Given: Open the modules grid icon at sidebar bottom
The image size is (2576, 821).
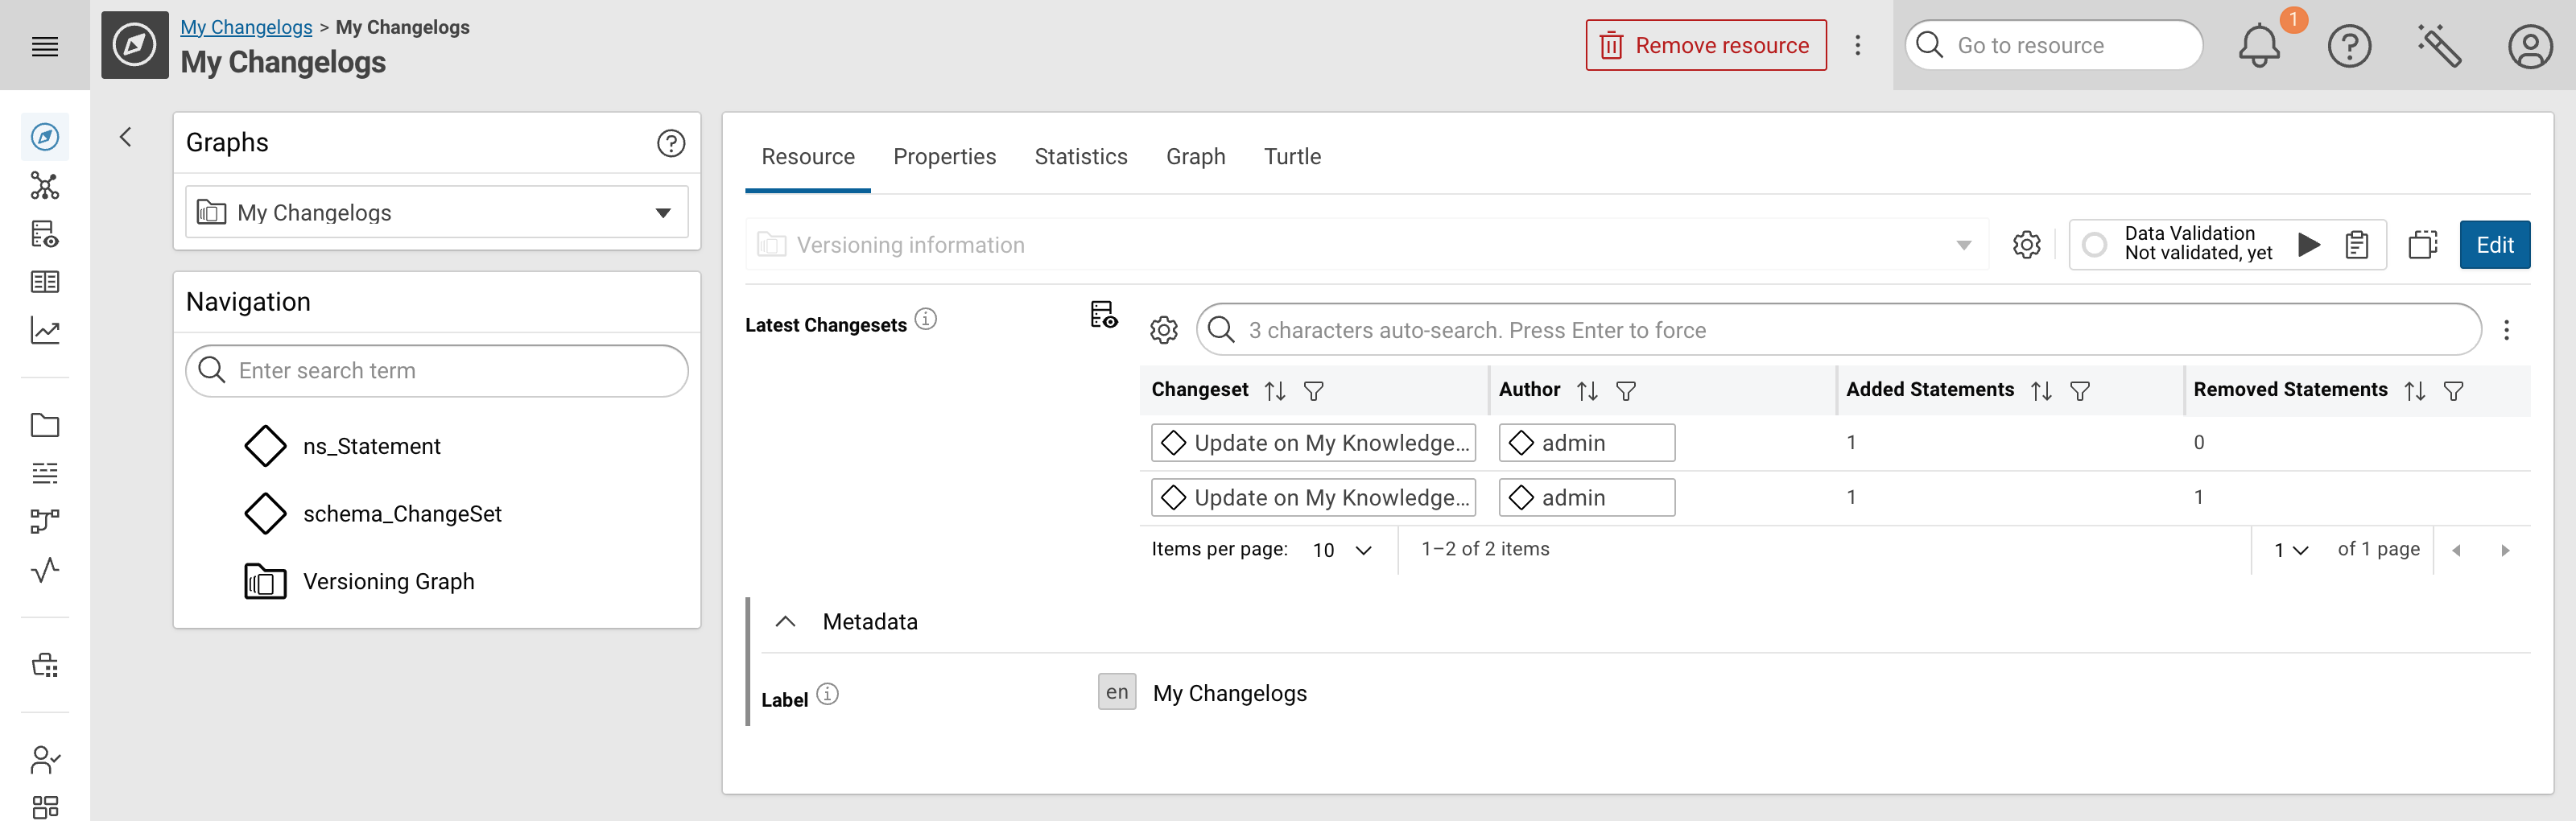Looking at the screenshot, I should click(x=45, y=807).
